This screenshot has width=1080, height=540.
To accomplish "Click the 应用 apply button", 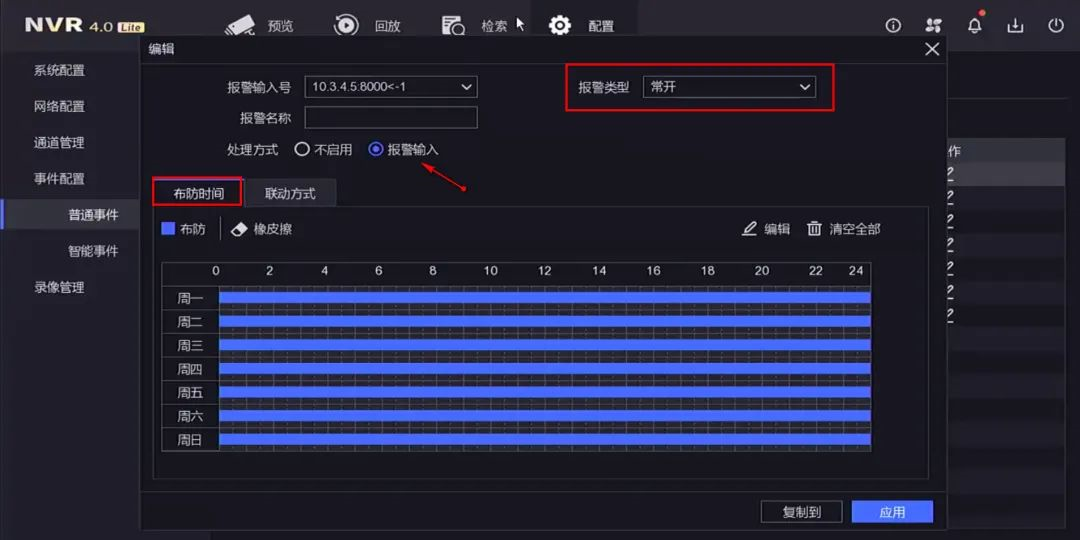I will (892, 512).
